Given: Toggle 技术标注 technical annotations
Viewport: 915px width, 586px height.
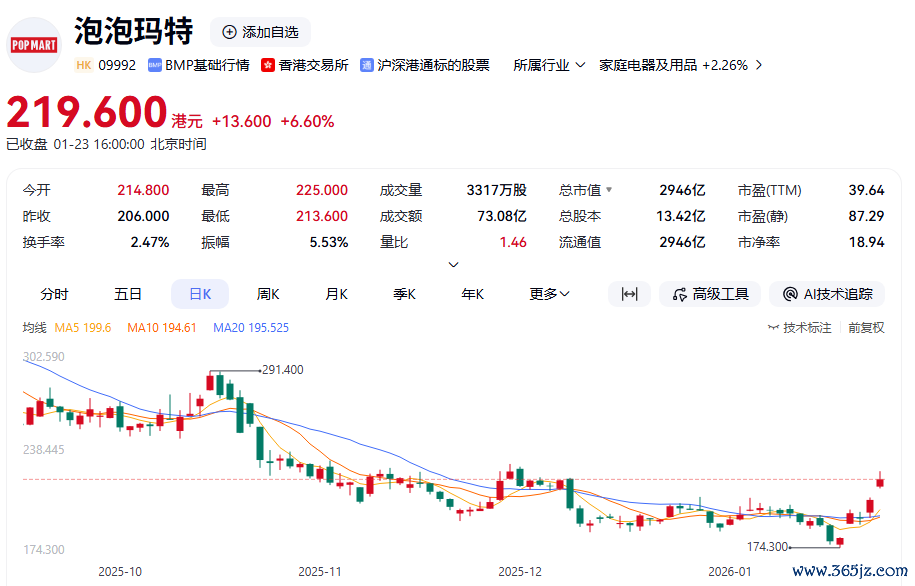Looking at the screenshot, I should [799, 328].
